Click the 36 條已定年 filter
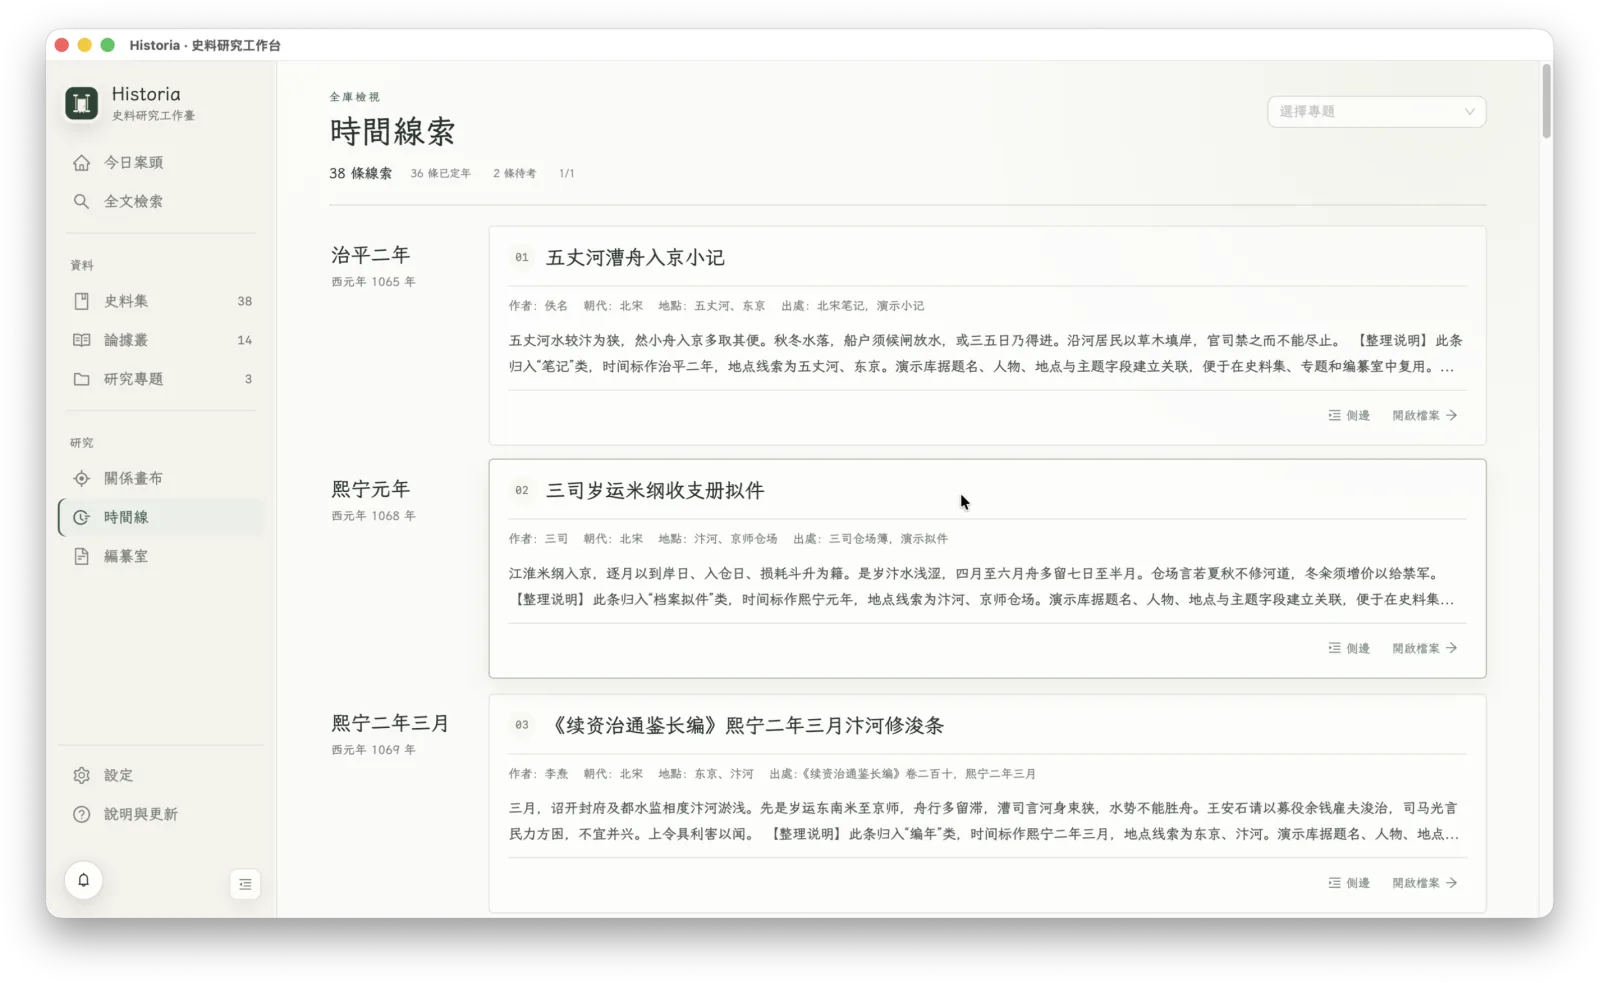The height and width of the screenshot is (983, 1600). coord(440,173)
